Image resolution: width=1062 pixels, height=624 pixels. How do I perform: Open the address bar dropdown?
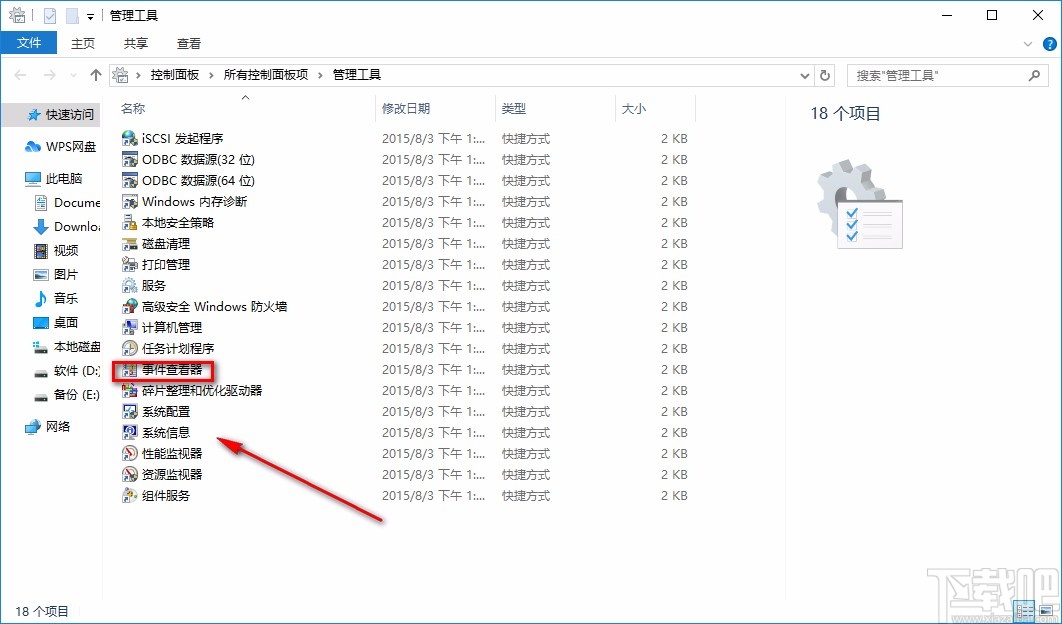click(805, 75)
